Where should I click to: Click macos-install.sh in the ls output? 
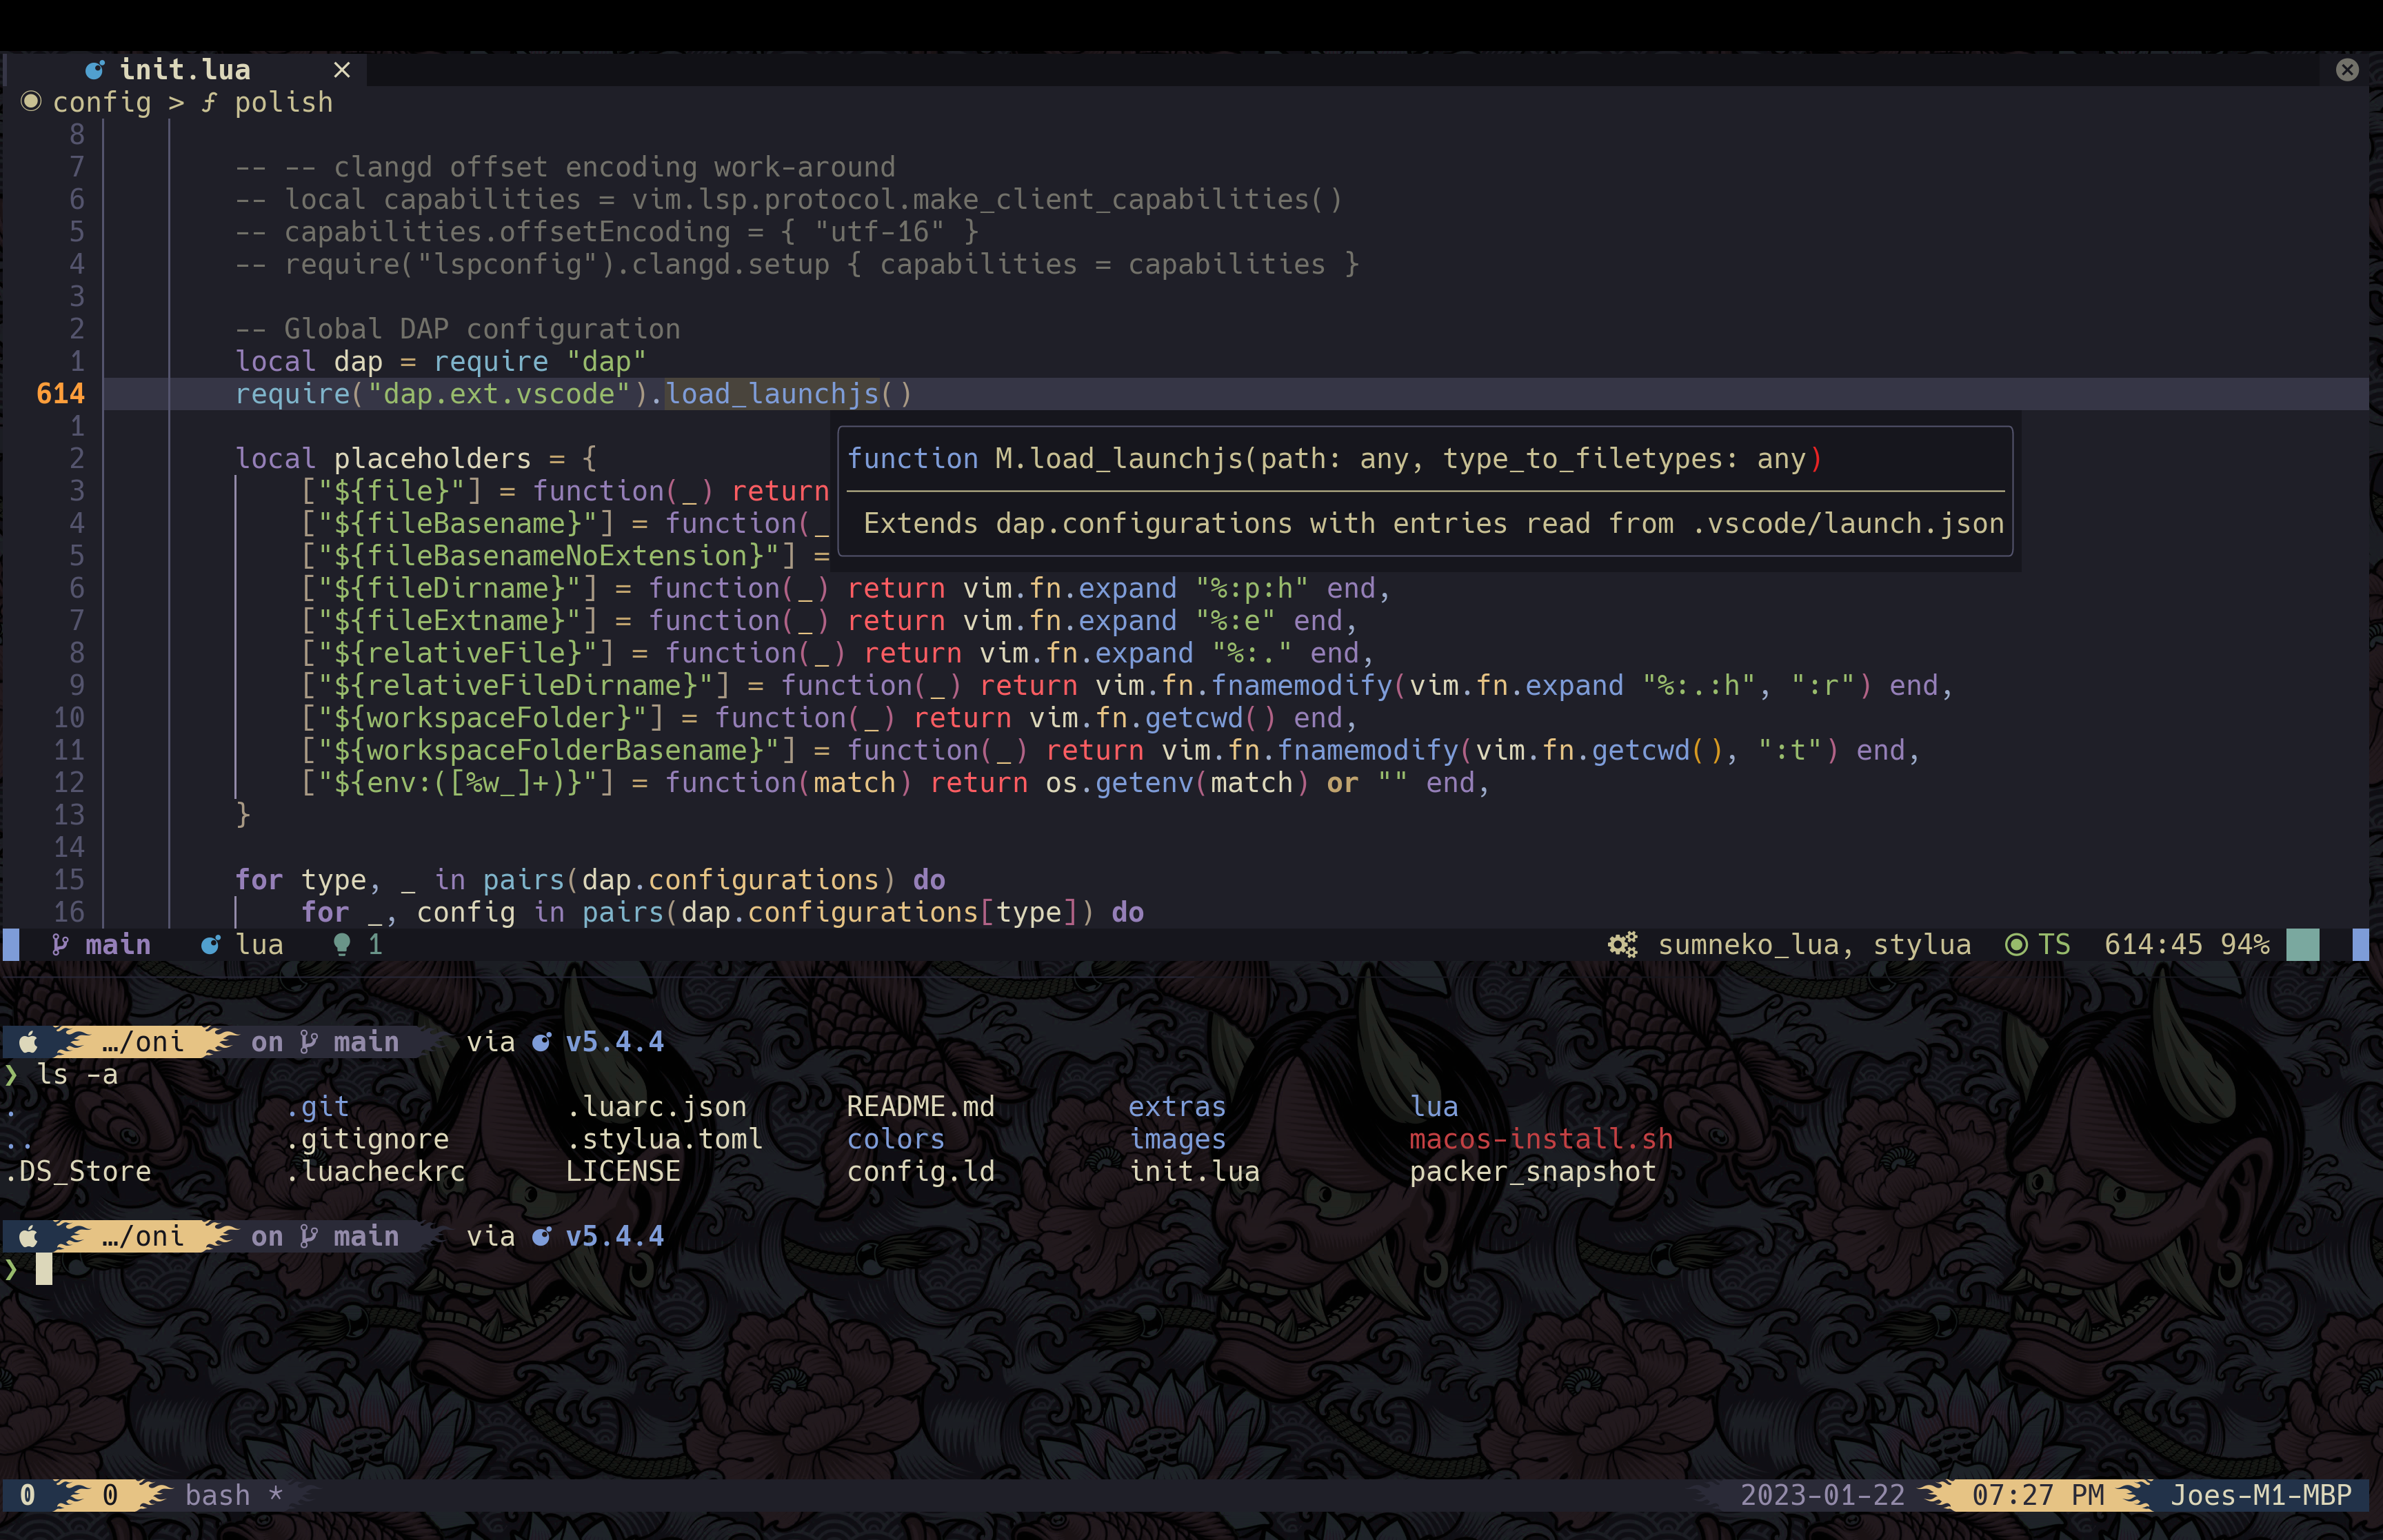pyautogui.click(x=1540, y=1139)
